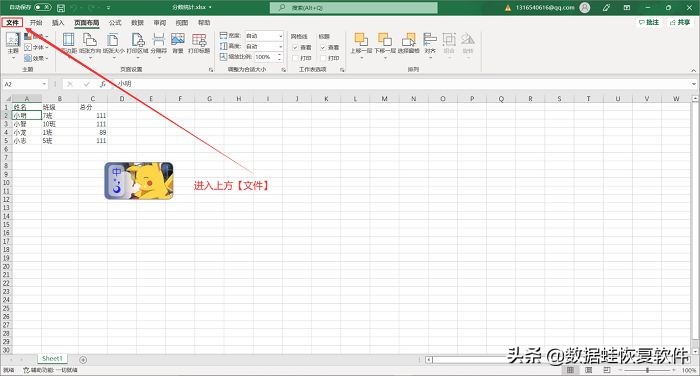Toggle the AutoSave switch
The height and width of the screenshot is (376, 700).
pos(42,7)
